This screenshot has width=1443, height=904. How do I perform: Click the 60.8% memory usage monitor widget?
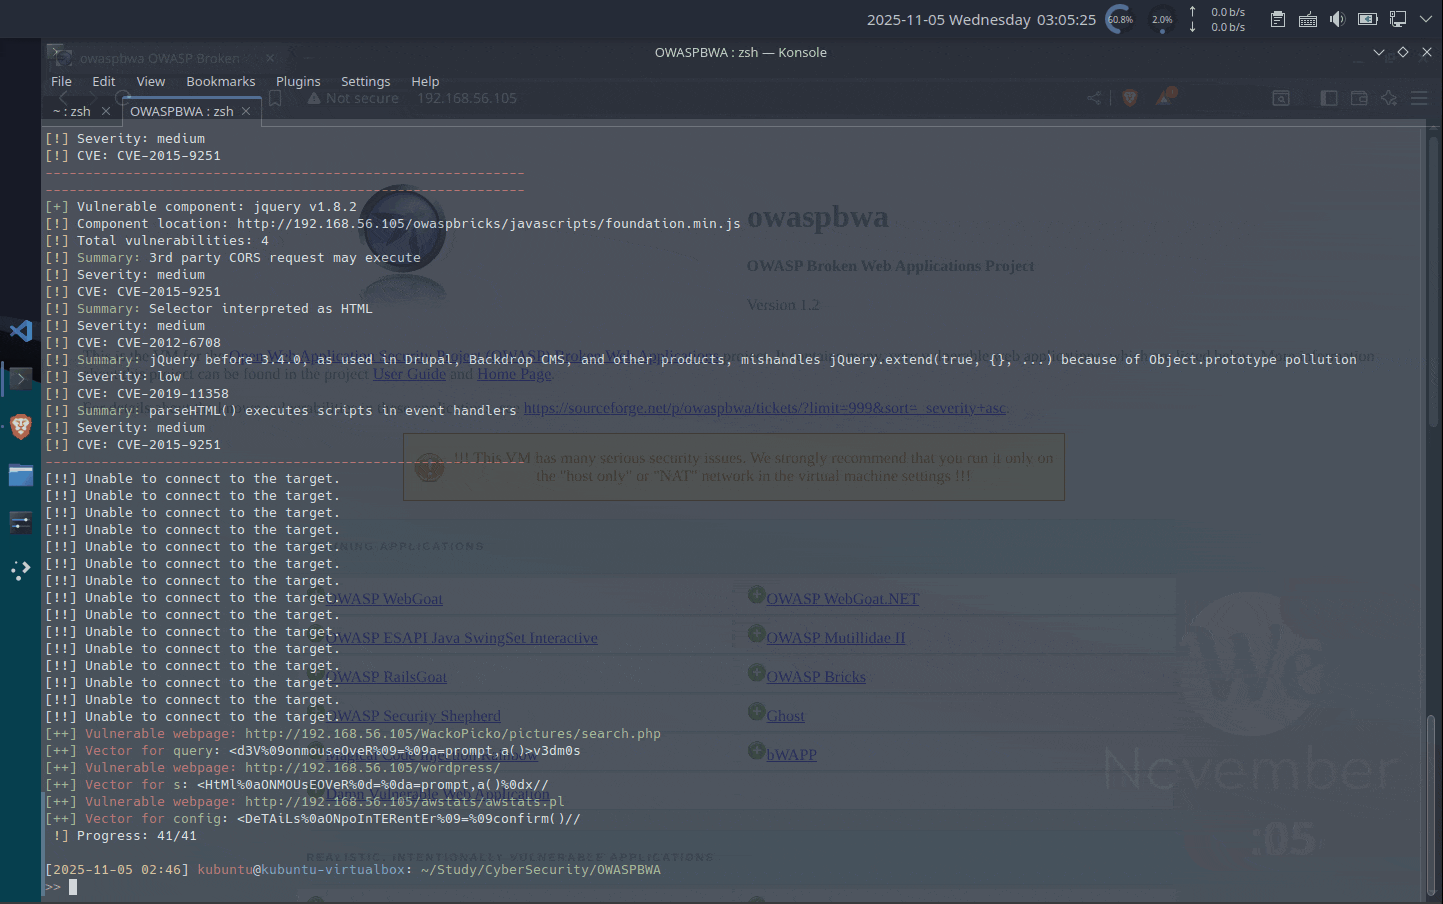click(1120, 19)
